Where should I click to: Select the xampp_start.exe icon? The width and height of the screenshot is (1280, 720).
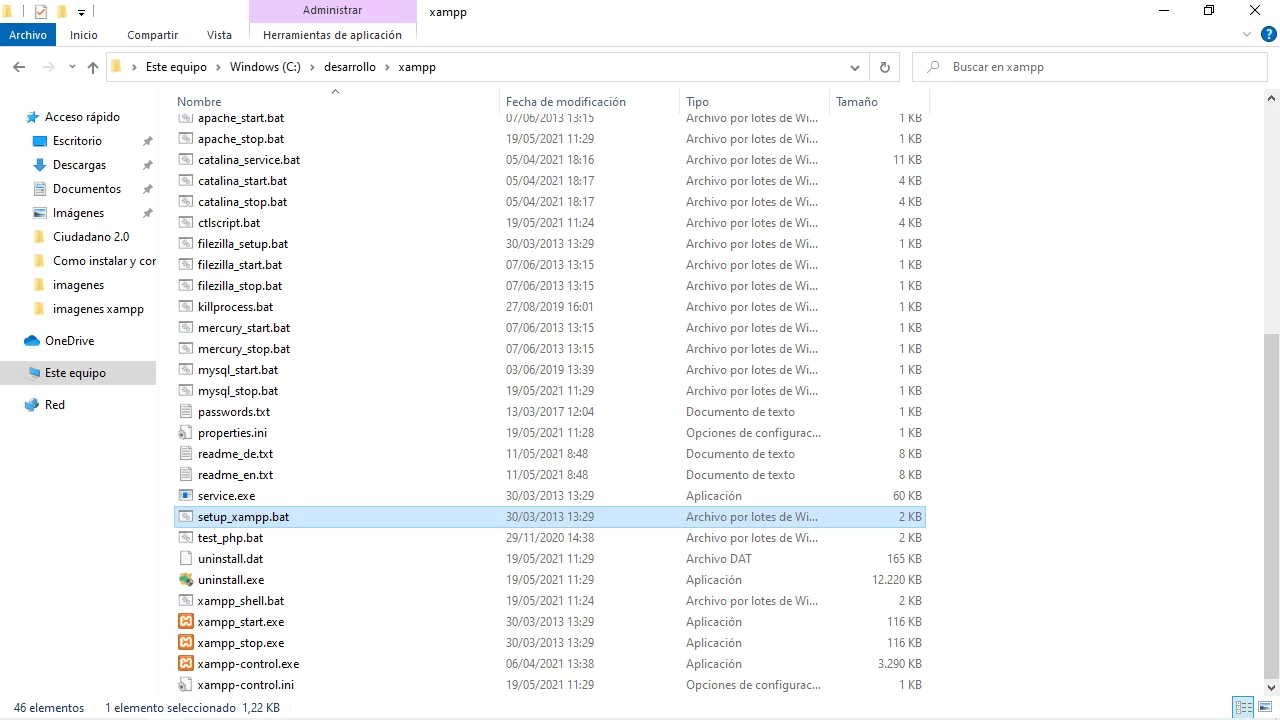185,622
